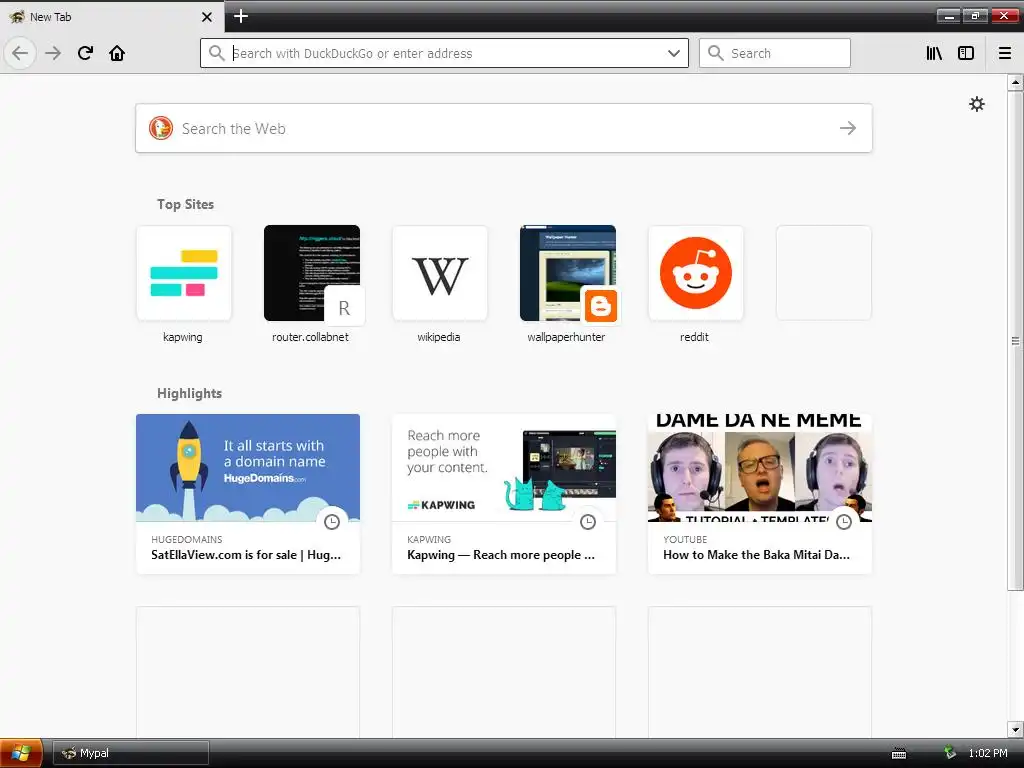Select the Mypal taskbar button

click(x=131, y=753)
